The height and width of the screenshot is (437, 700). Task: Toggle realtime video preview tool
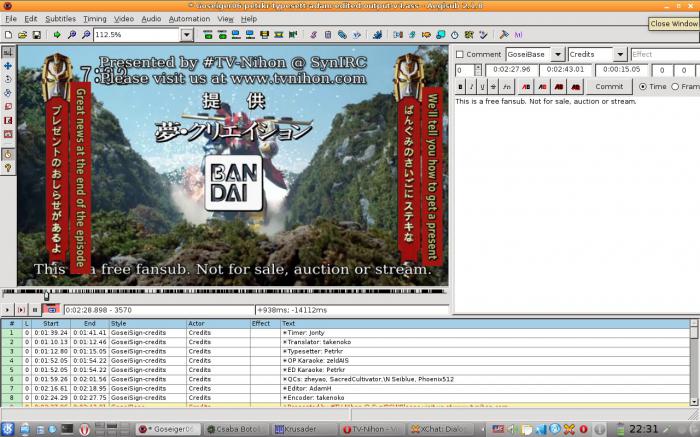tap(8, 154)
